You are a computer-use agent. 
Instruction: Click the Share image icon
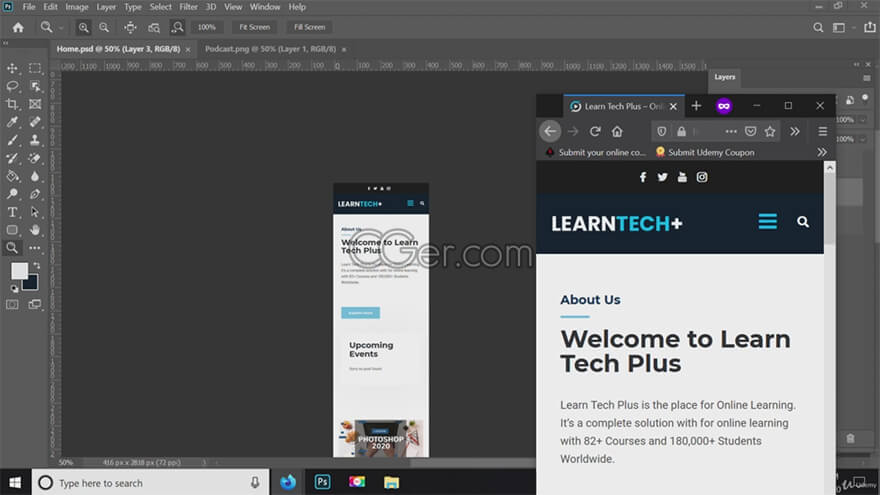click(869, 27)
